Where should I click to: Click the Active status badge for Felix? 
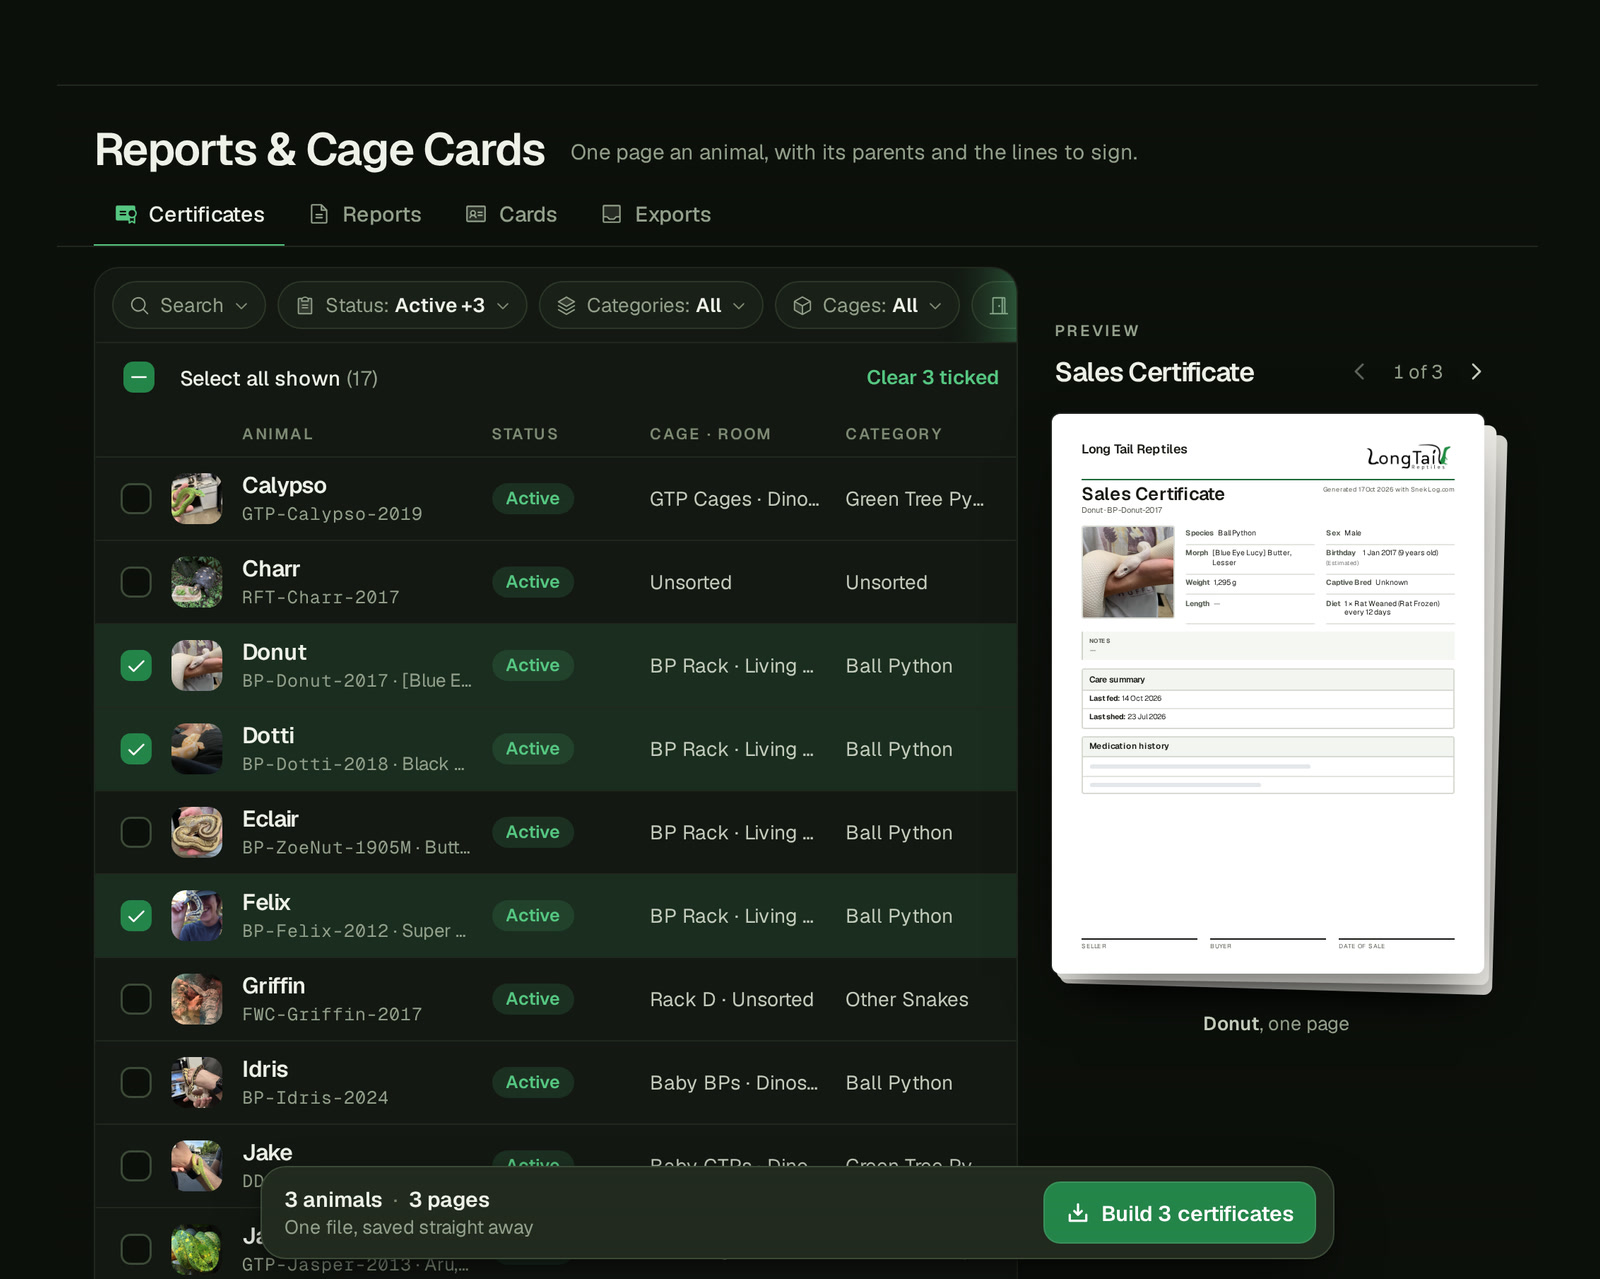[533, 916]
